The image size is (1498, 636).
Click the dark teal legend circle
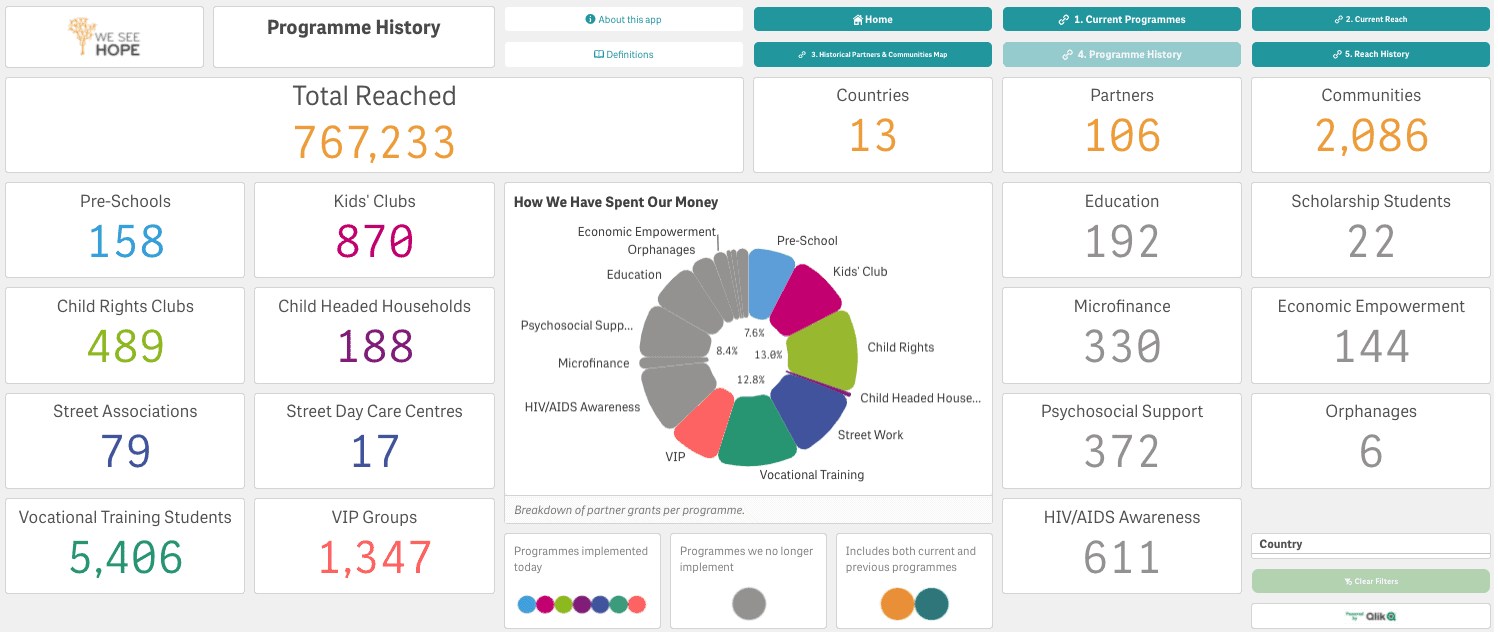931,604
